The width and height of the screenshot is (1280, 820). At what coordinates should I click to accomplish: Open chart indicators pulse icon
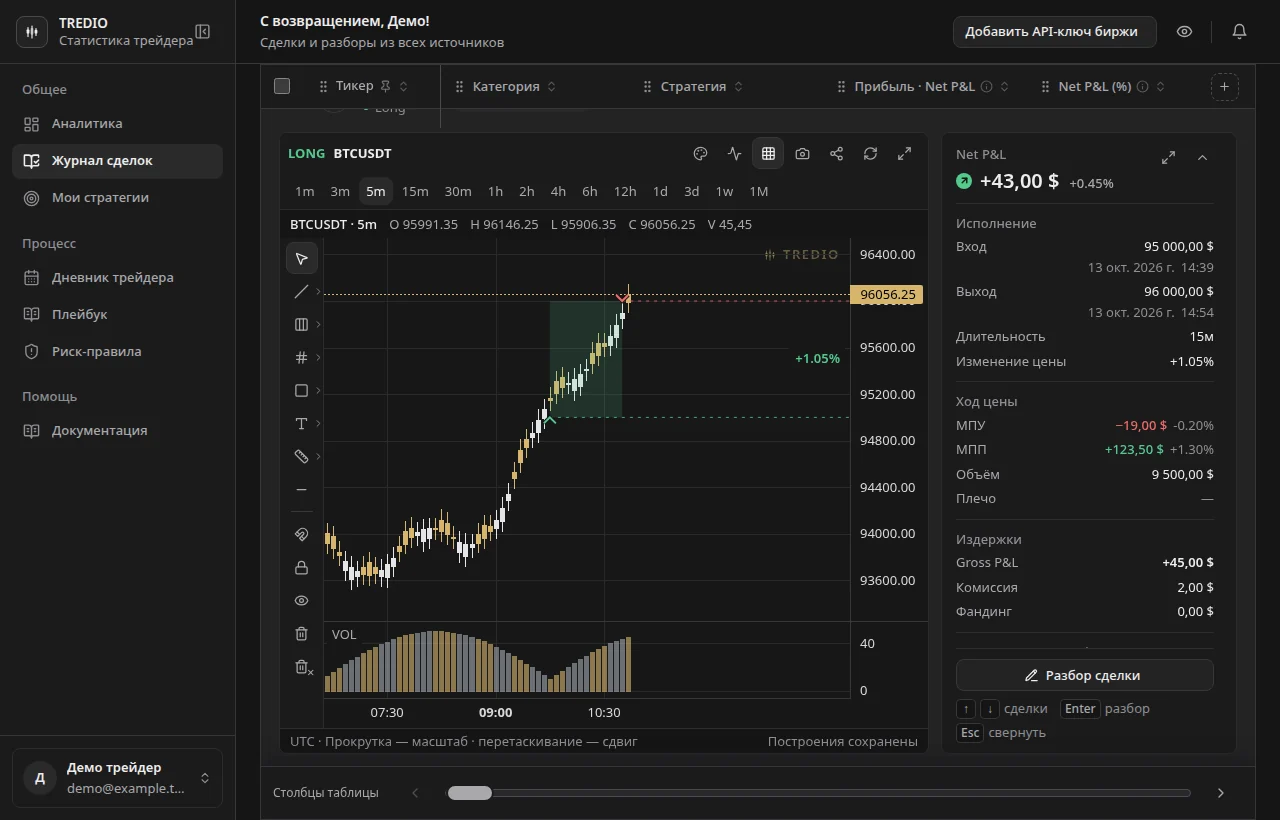pos(734,154)
